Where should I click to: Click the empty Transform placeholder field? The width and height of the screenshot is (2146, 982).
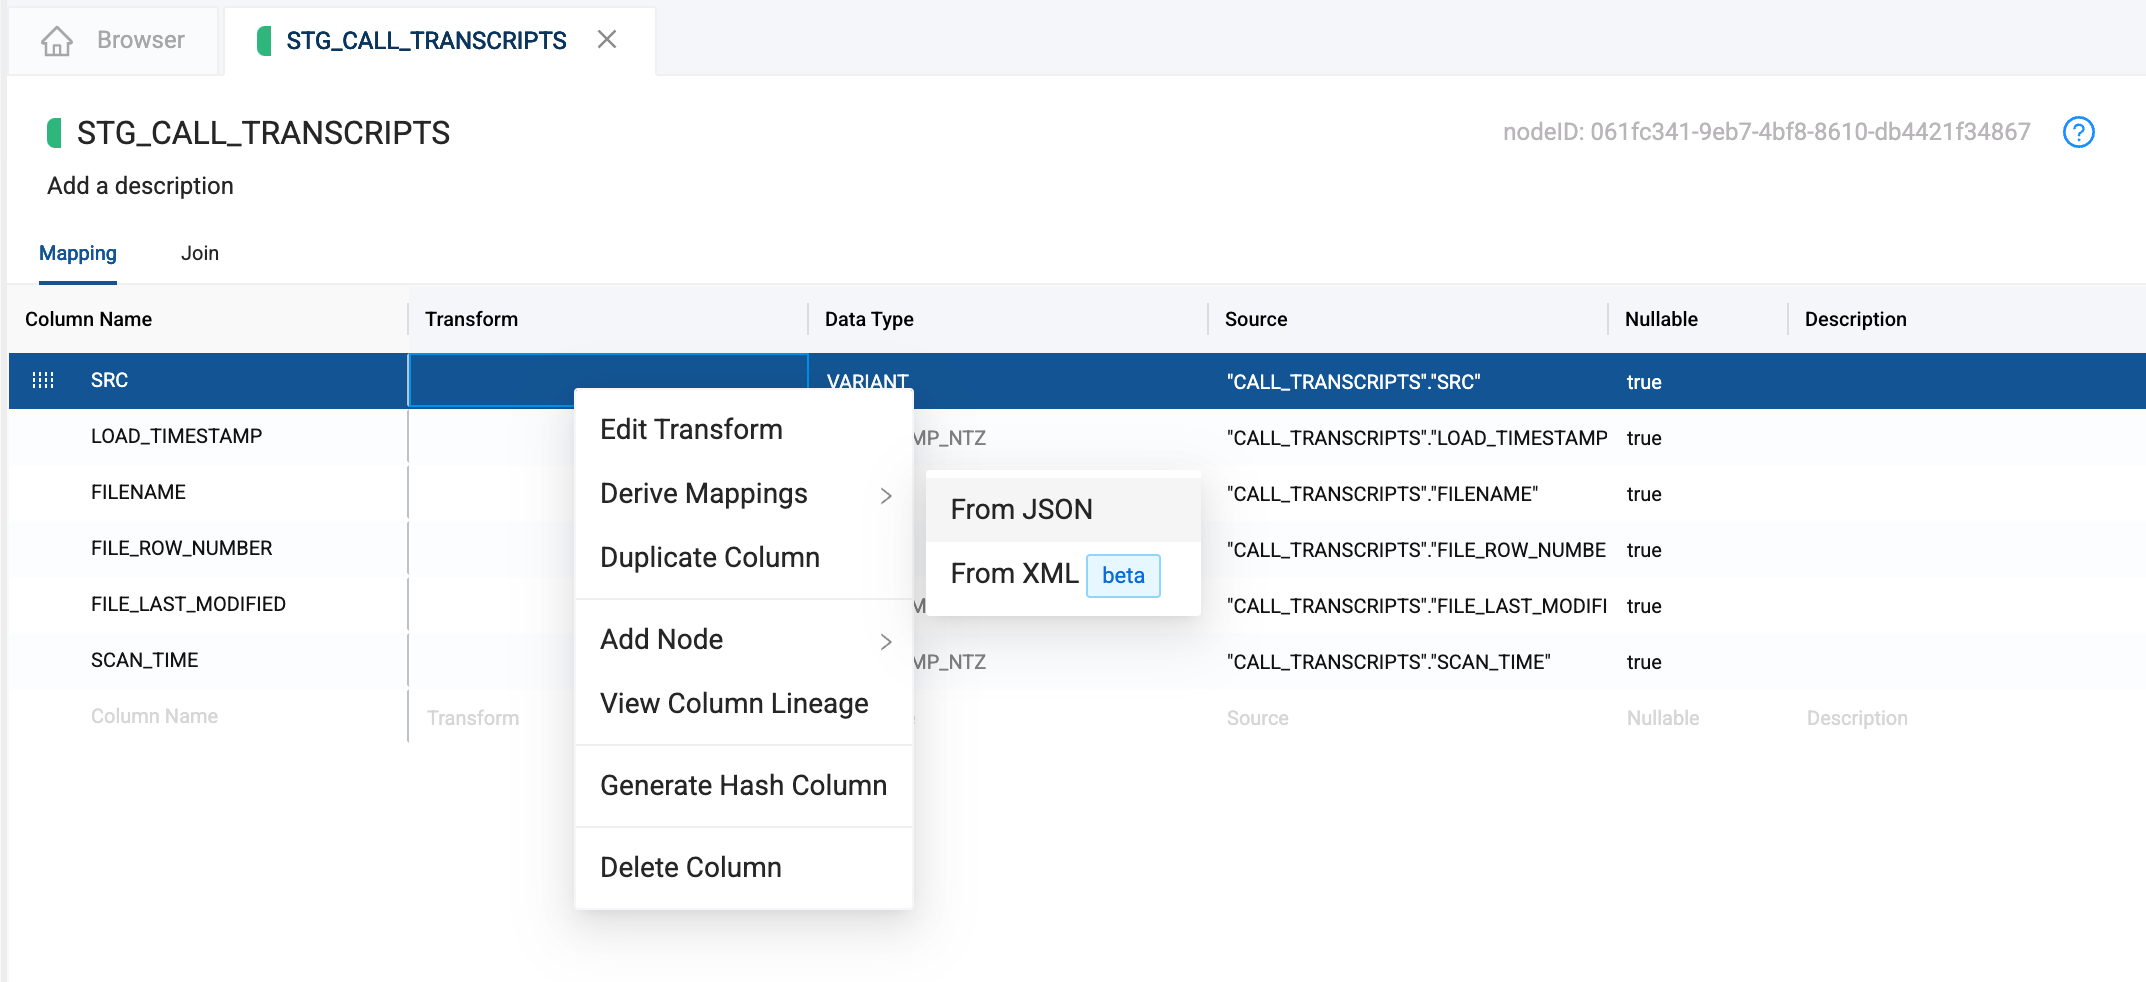[x=472, y=718]
